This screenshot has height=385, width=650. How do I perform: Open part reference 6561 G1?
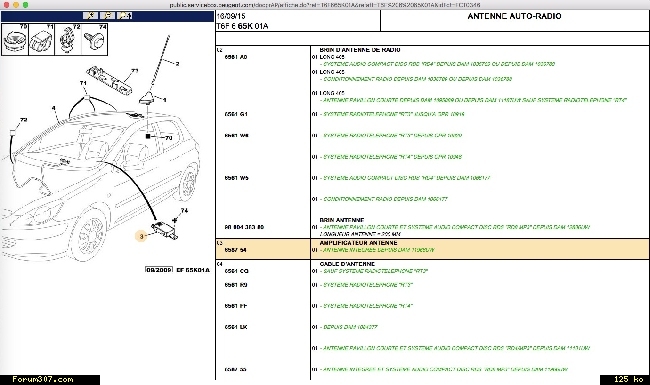[x=236, y=114]
